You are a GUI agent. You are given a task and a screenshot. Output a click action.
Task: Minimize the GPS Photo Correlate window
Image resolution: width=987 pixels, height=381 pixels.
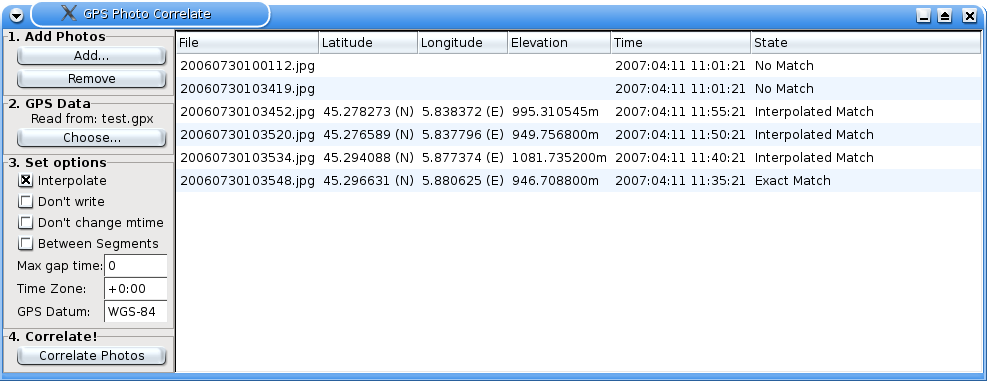coord(923,16)
